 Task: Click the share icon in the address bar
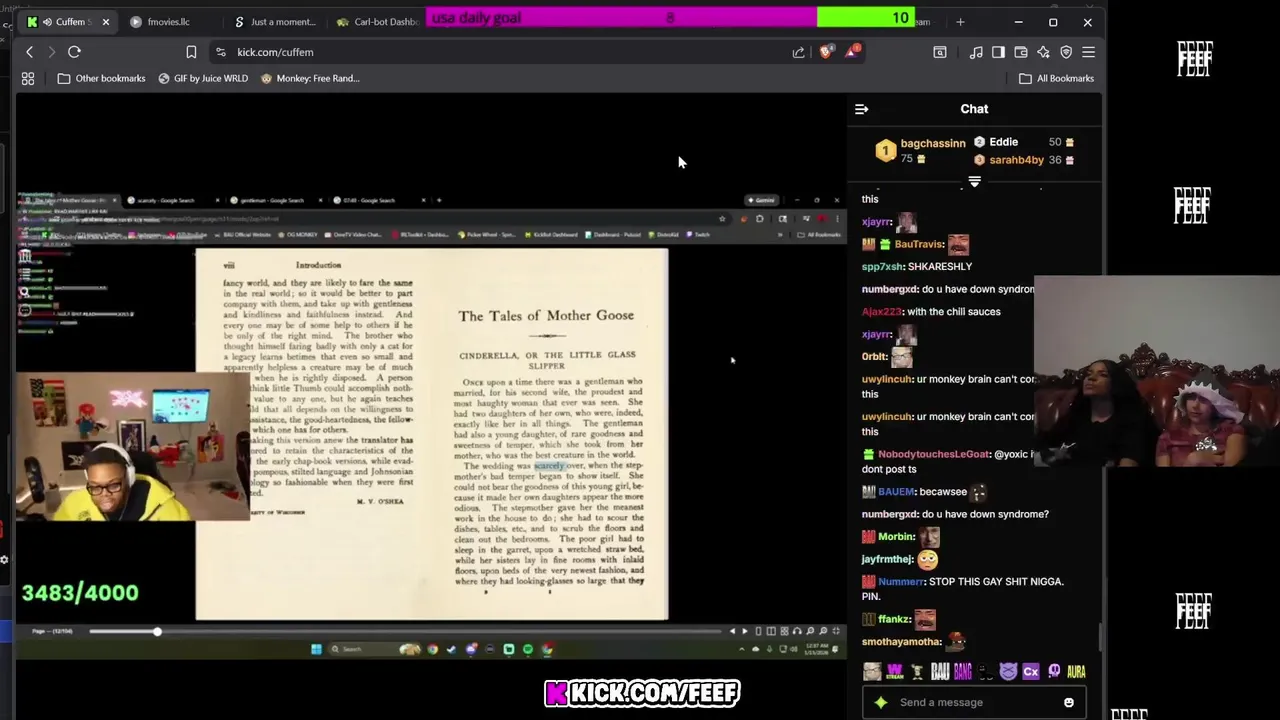pos(798,52)
